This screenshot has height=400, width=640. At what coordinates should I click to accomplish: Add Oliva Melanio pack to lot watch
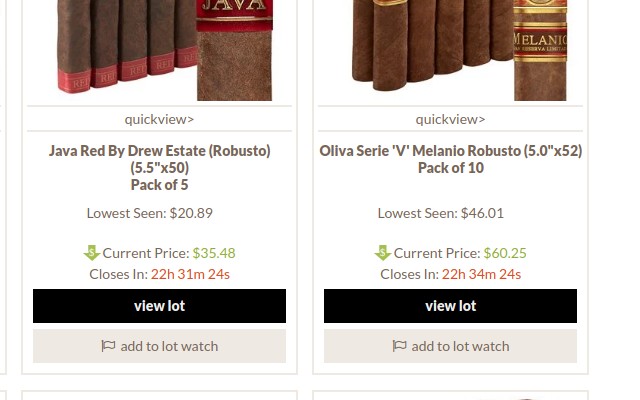pyautogui.click(x=451, y=346)
